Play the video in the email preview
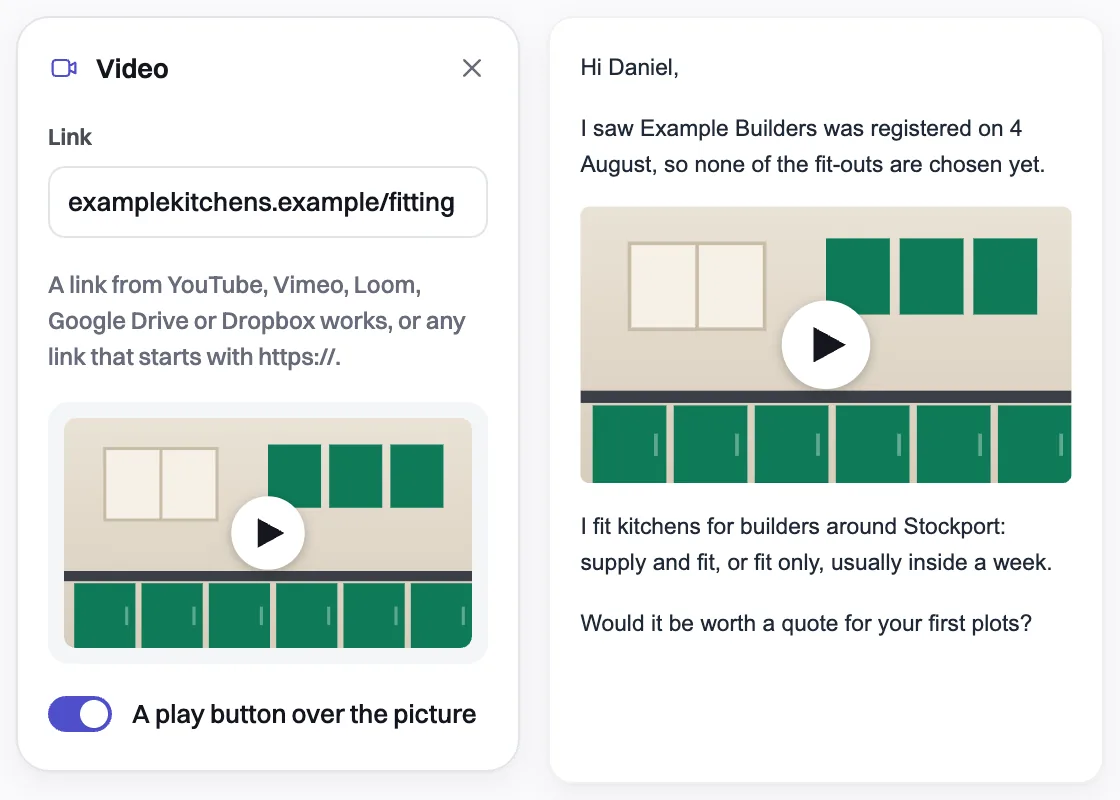 pyautogui.click(x=826, y=345)
